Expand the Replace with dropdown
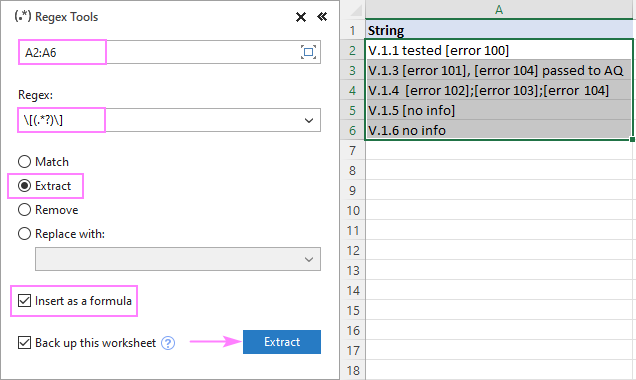This screenshot has height=380, width=636. click(309, 259)
